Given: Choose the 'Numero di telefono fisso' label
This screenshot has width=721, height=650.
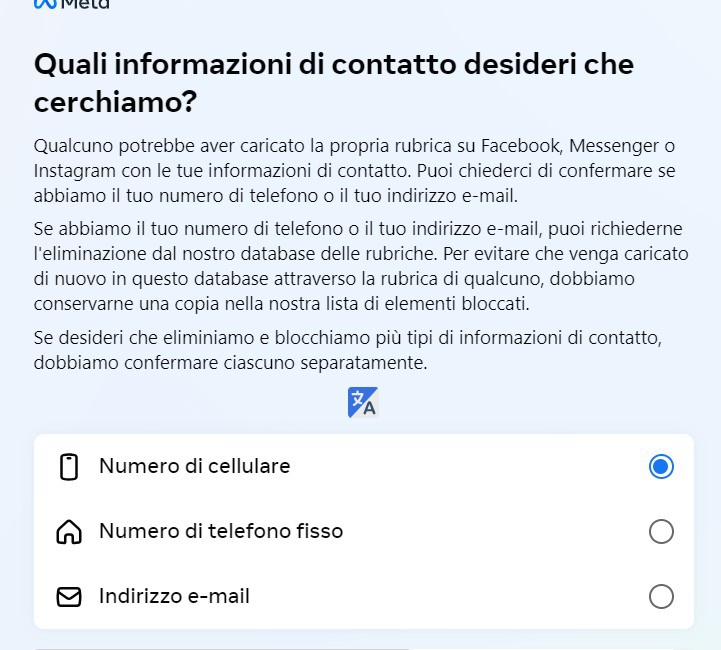Looking at the screenshot, I should [221, 531].
